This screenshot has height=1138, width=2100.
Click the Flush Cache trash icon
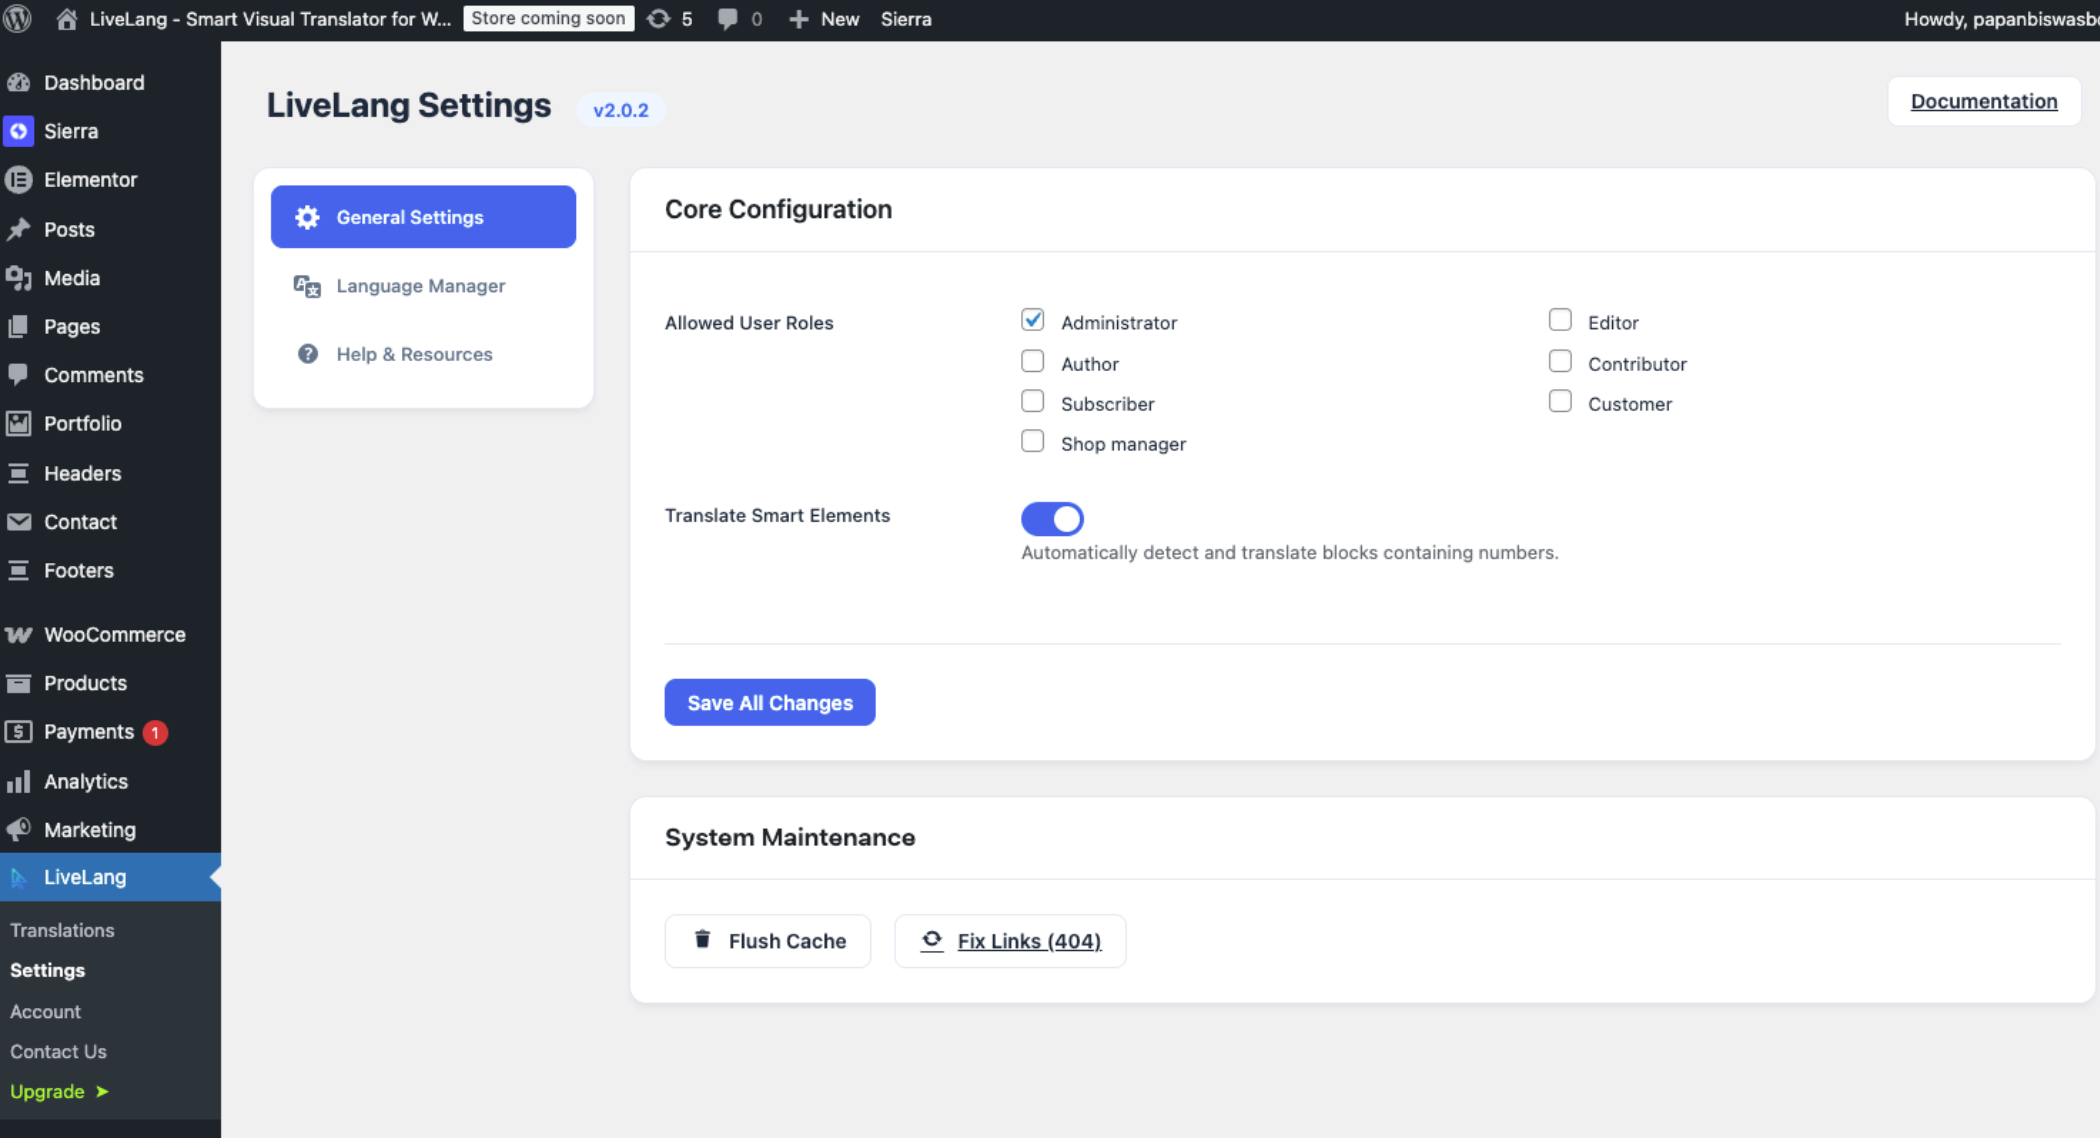tap(703, 939)
